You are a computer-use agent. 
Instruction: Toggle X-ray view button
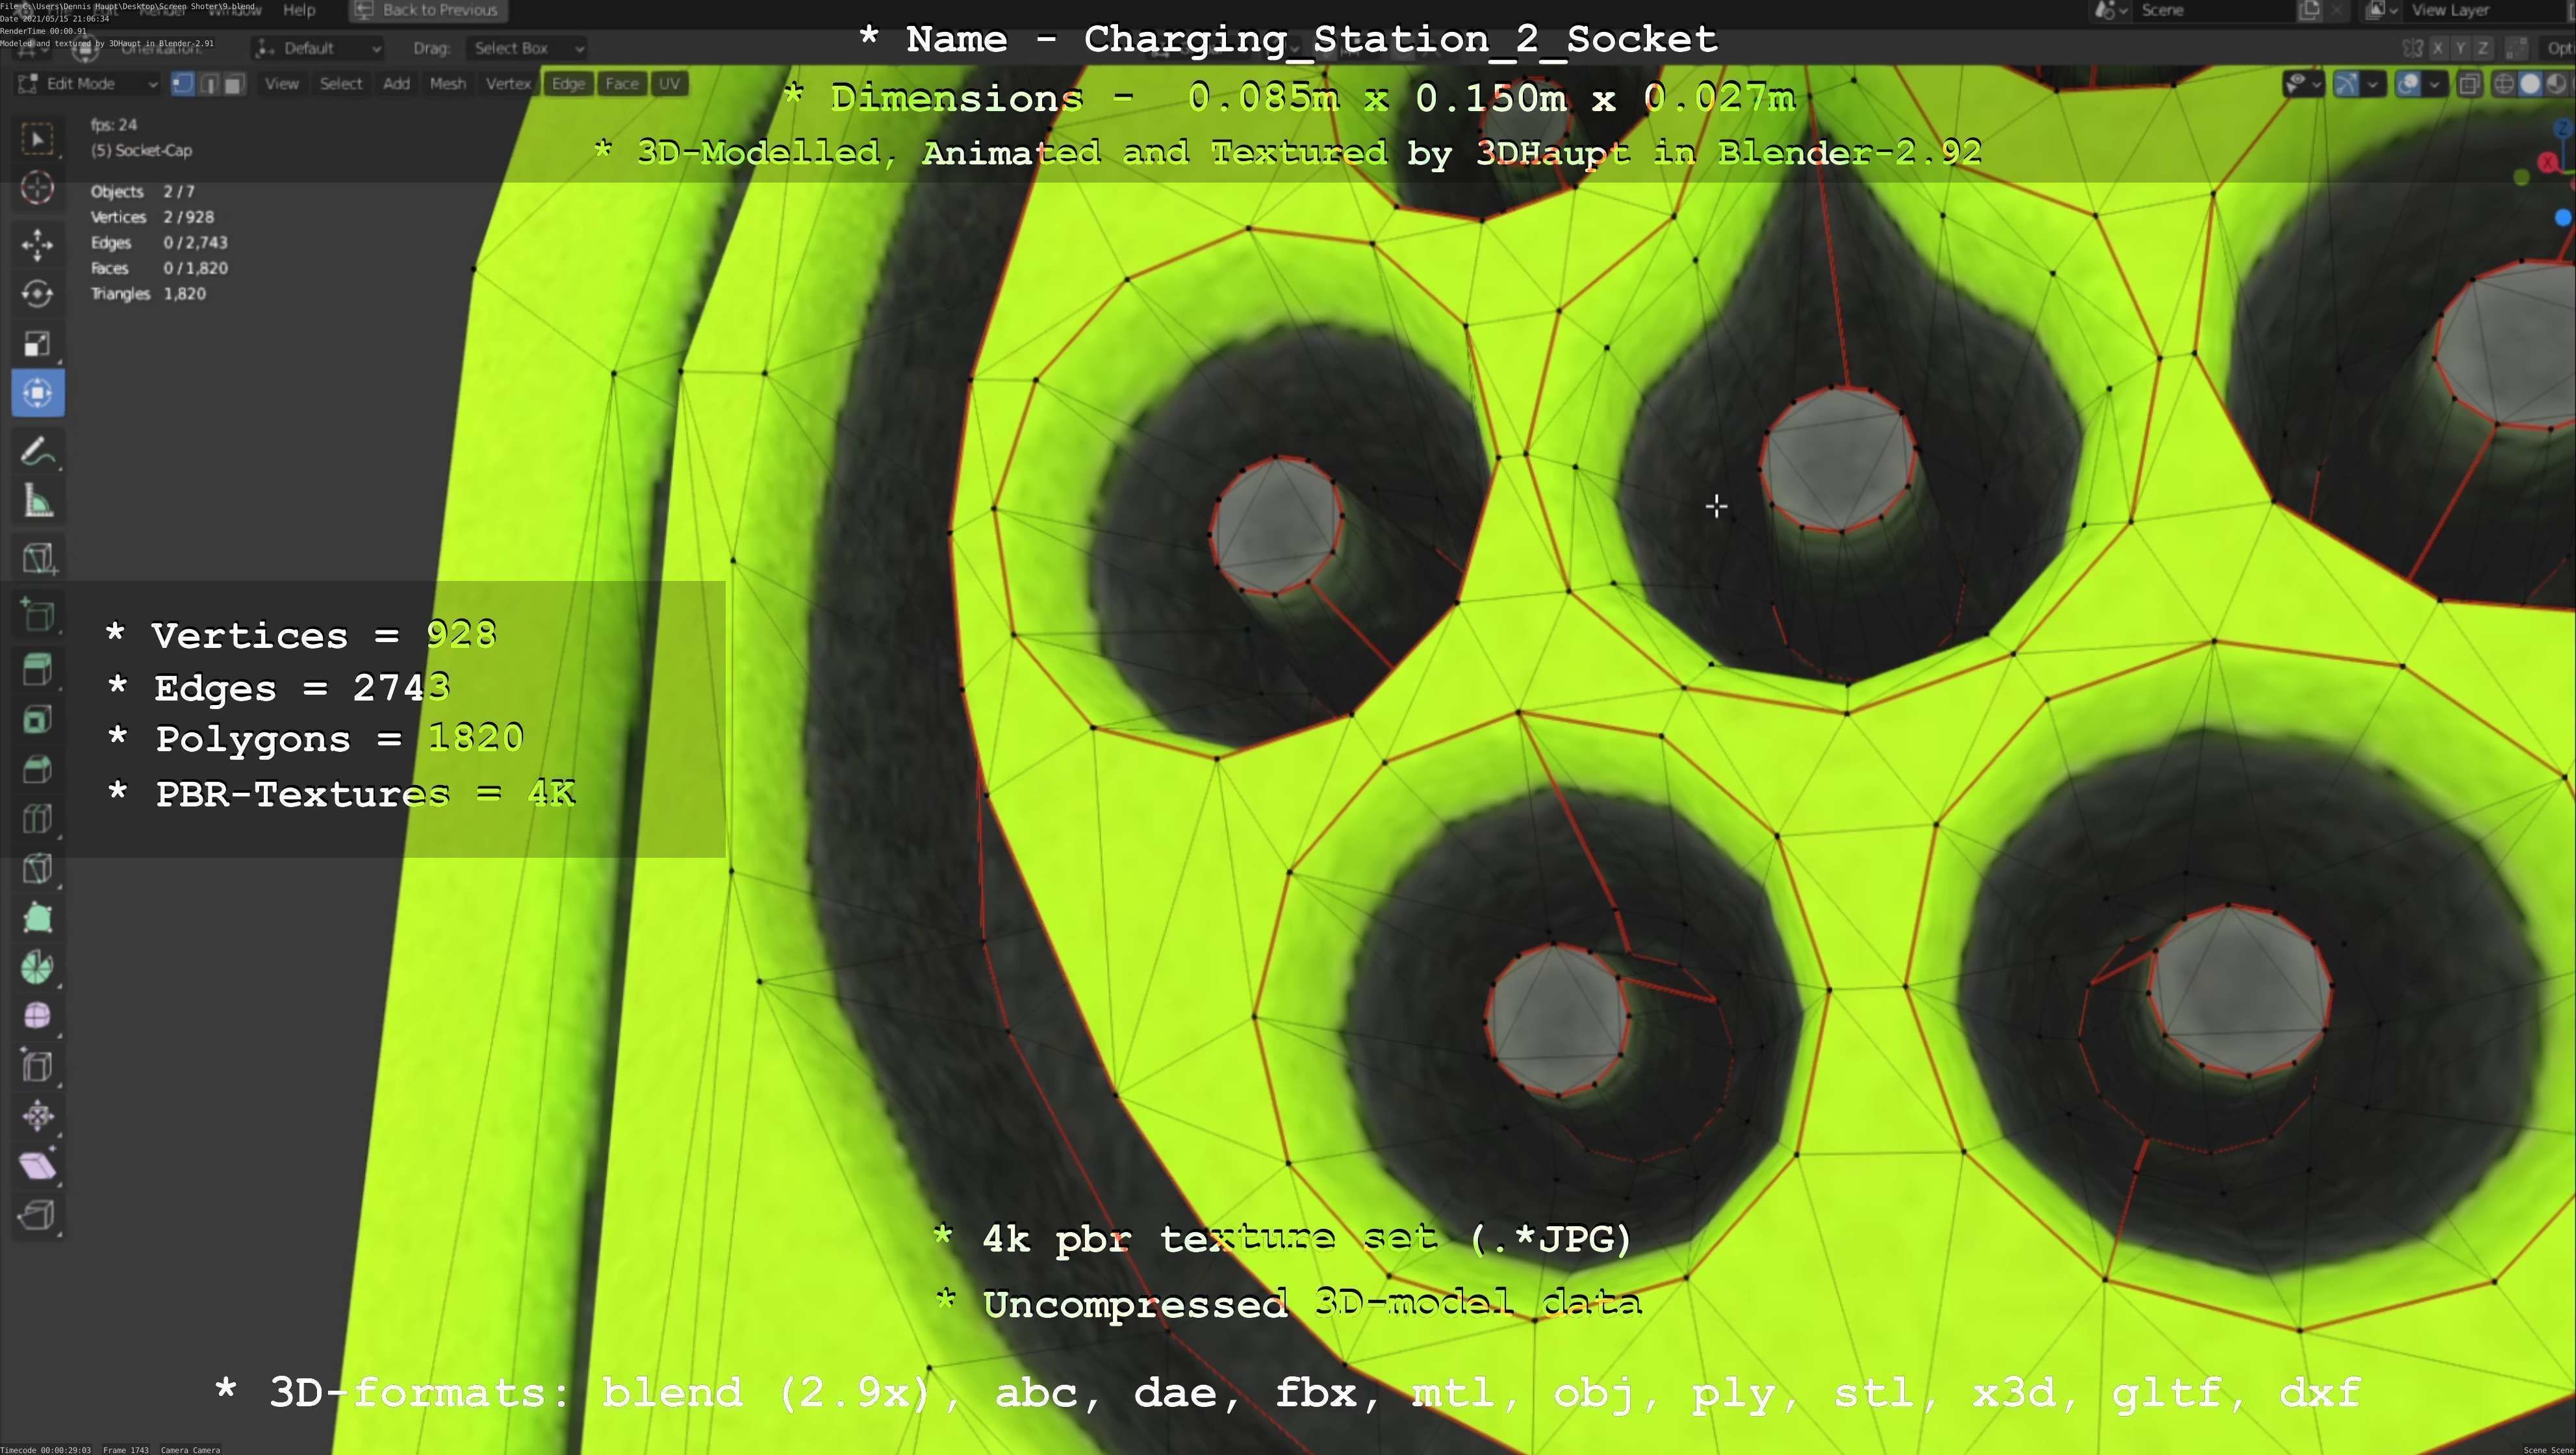point(2469,84)
